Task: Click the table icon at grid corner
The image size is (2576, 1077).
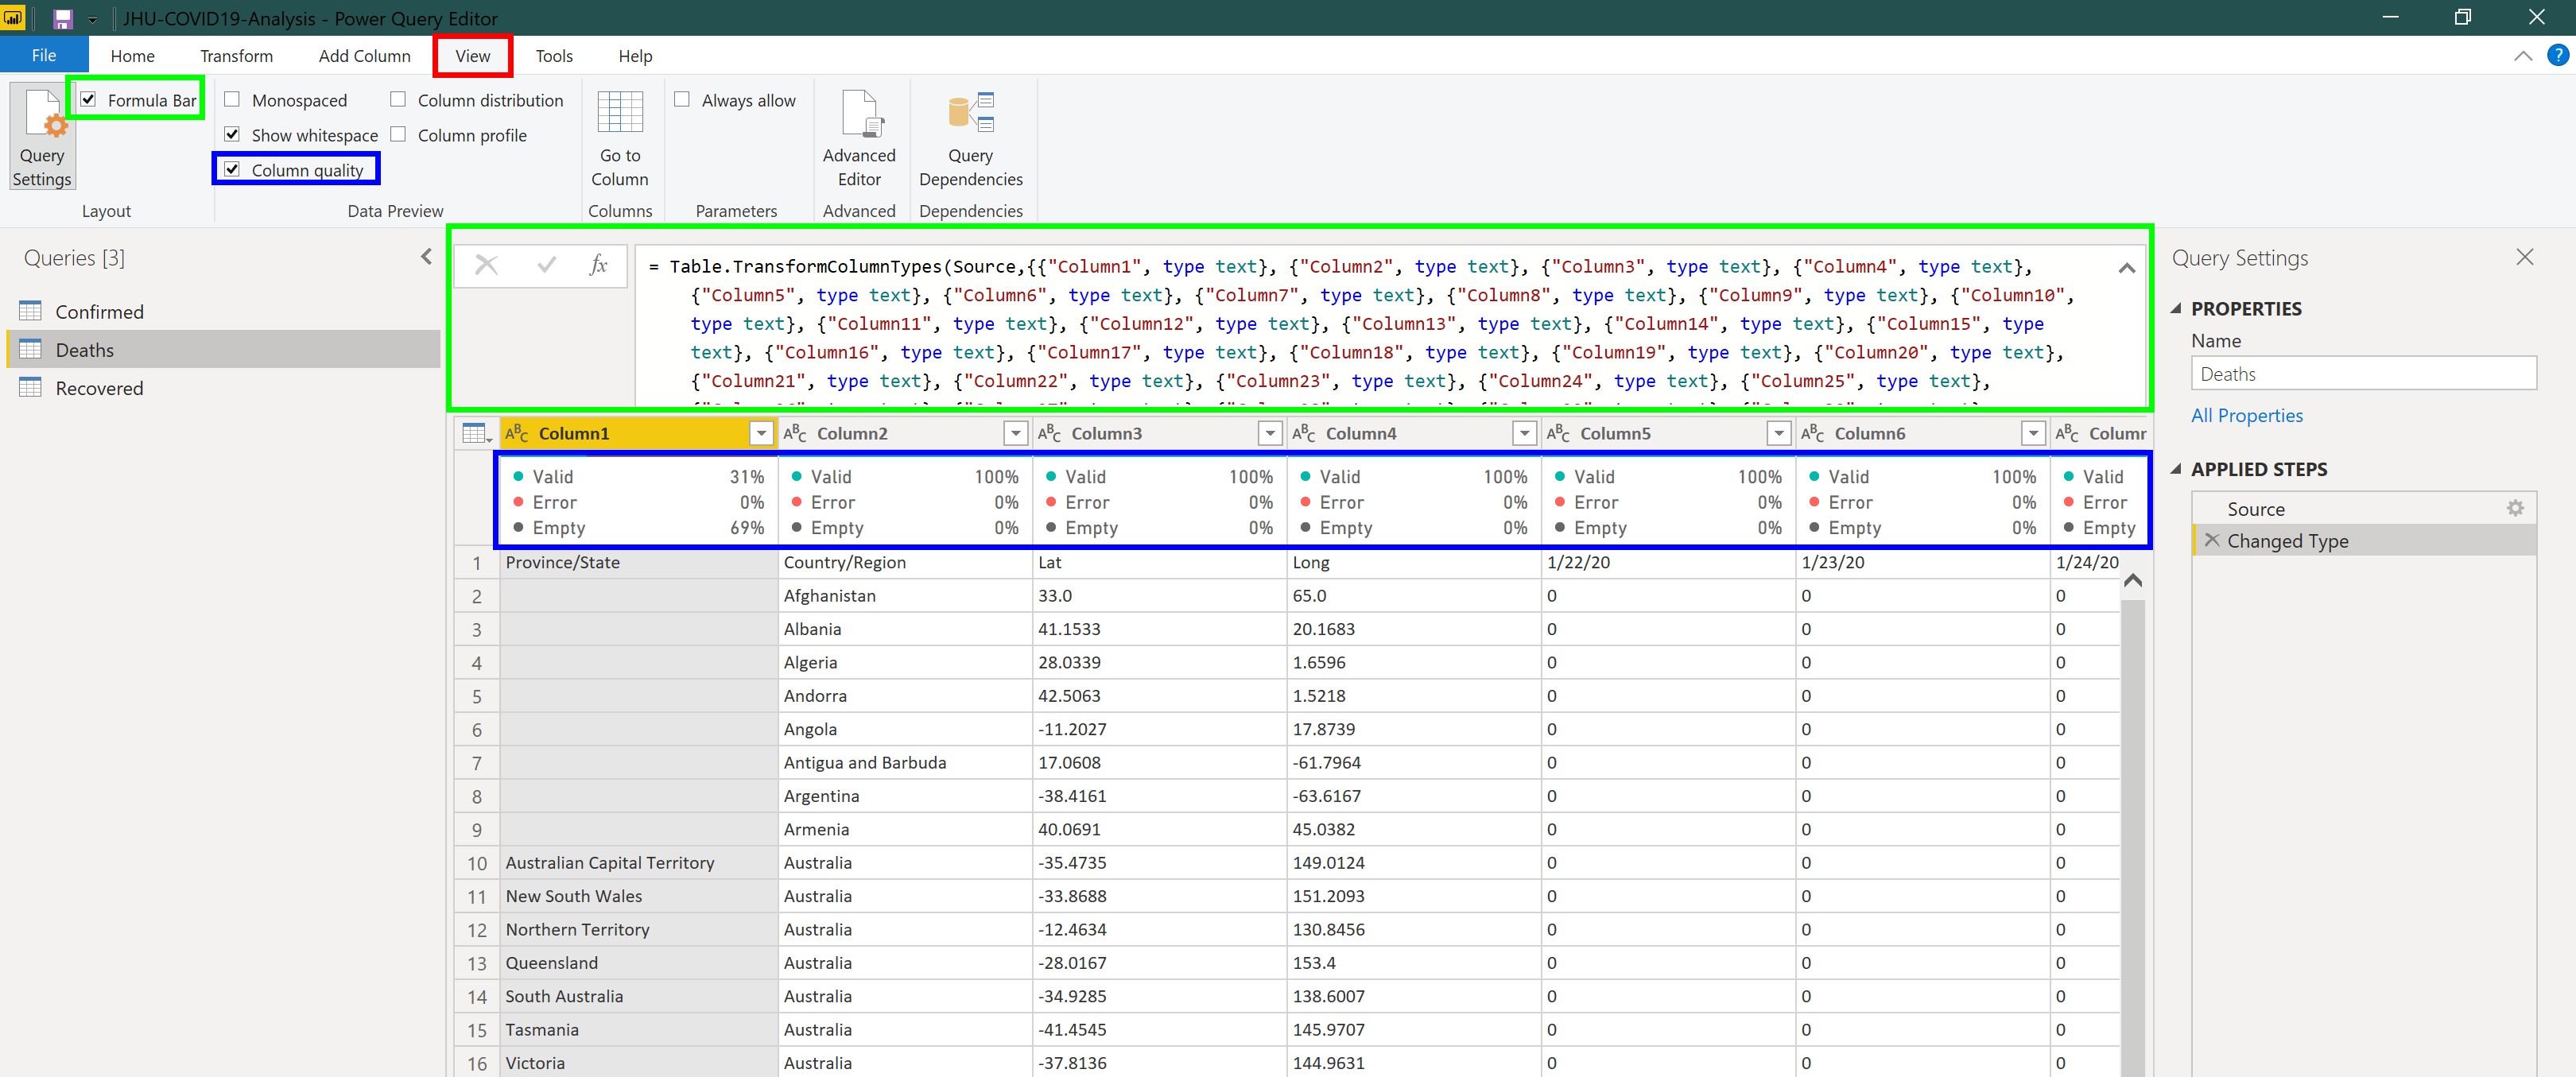Action: click(x=475, y=433)
